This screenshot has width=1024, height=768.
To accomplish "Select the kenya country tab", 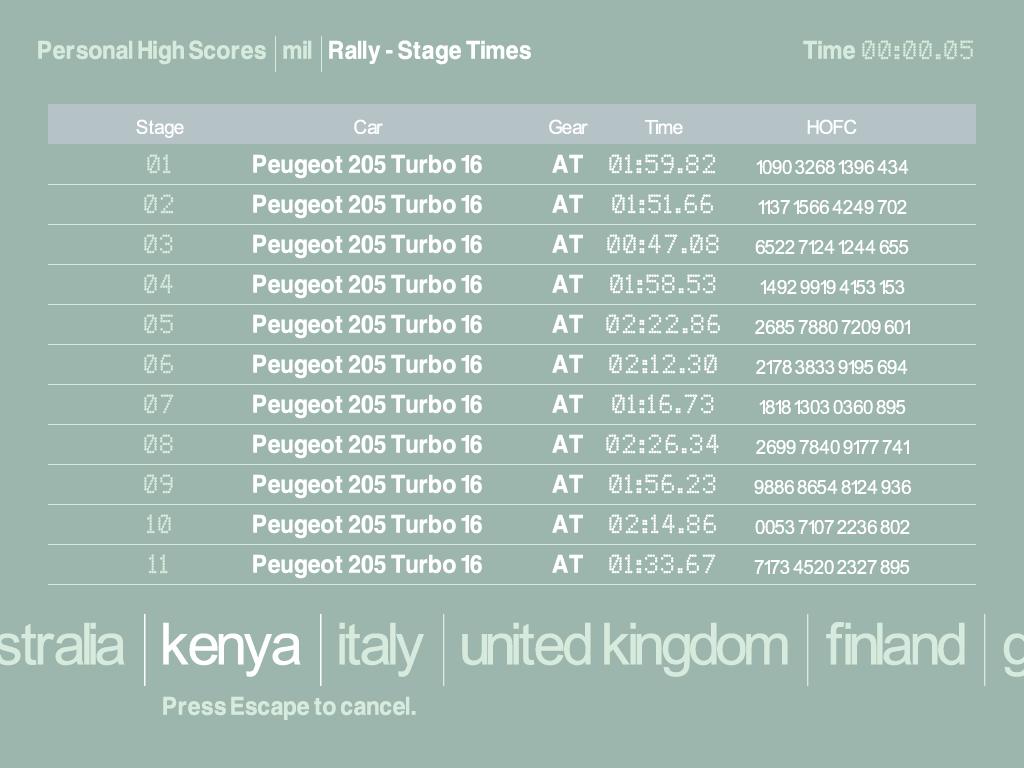I will point(230,647).
